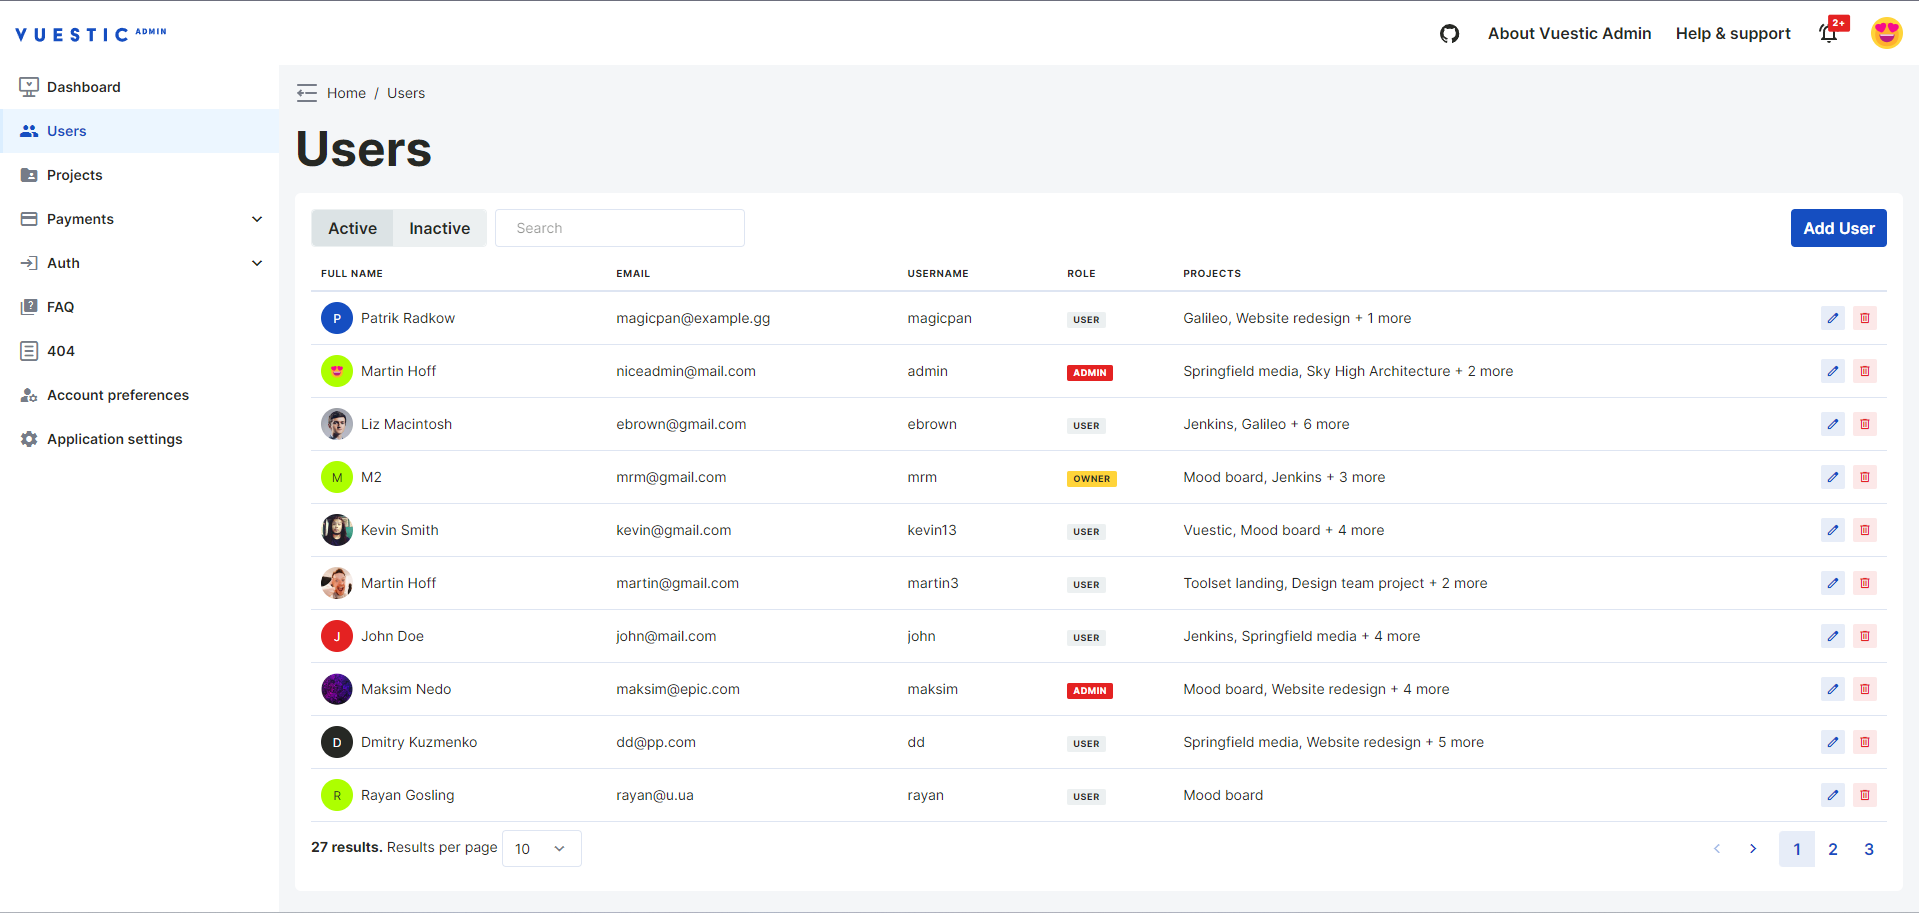Delete Rayan Gosling using the trash icon
Viewport: 1919px width, 913px height.
click(x=1865, y=795)
